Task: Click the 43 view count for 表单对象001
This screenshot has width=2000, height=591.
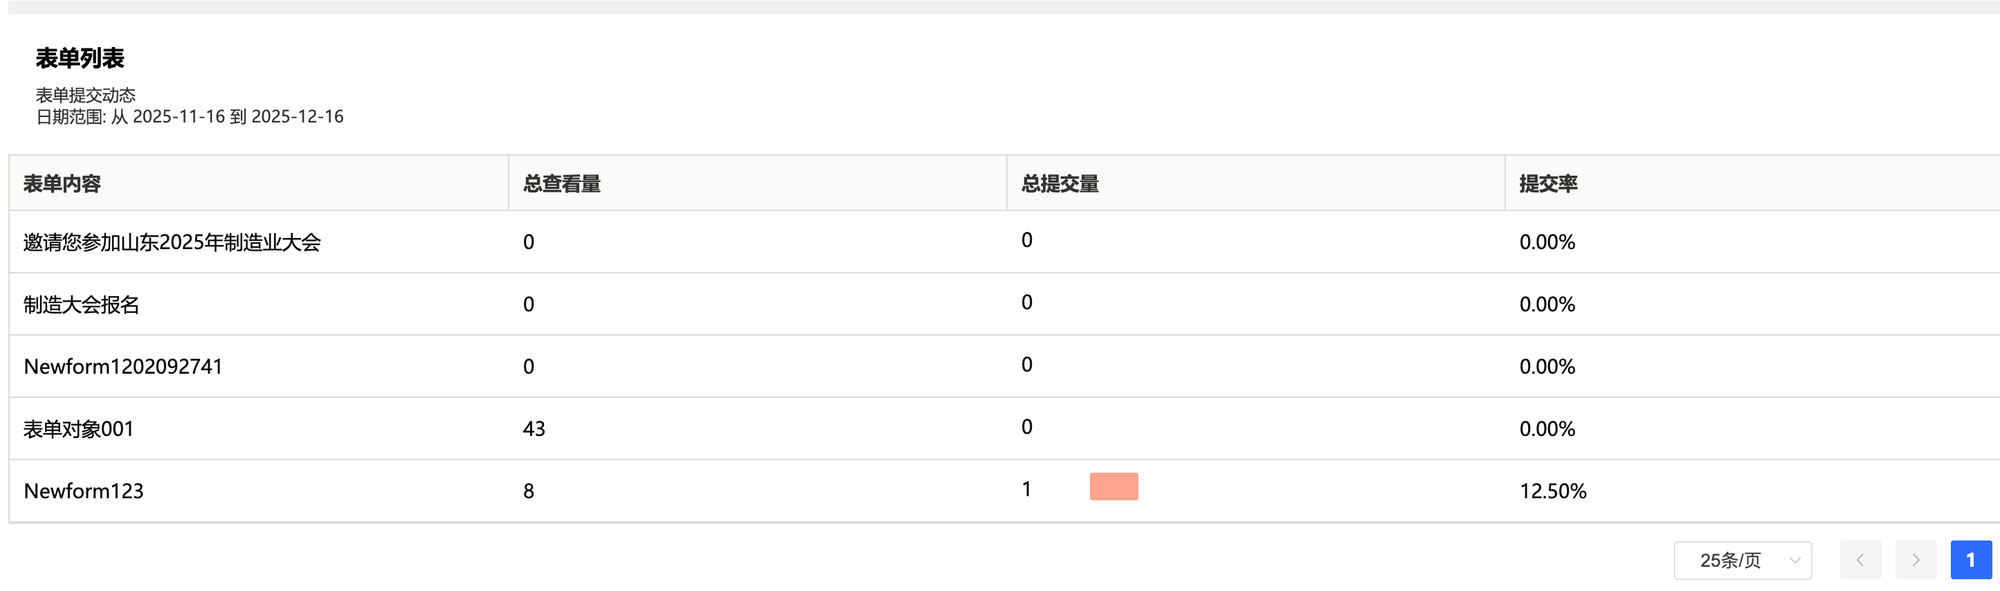Action: pyautogui.click(x=534, y=429)
